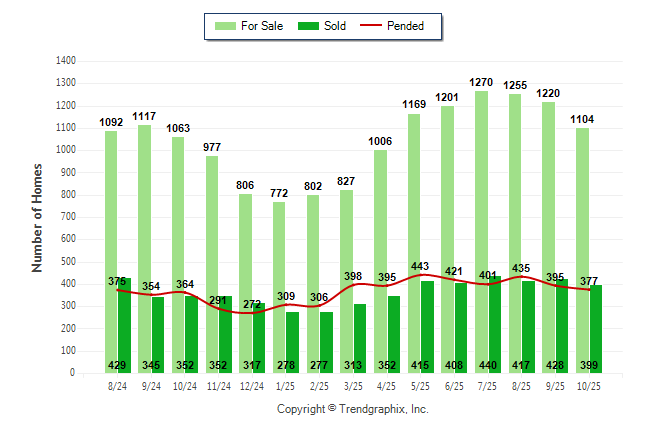Click the 1400 y-axis tick label
The image size is (646, 434).
pyautogui.click(x=68, y=61)
